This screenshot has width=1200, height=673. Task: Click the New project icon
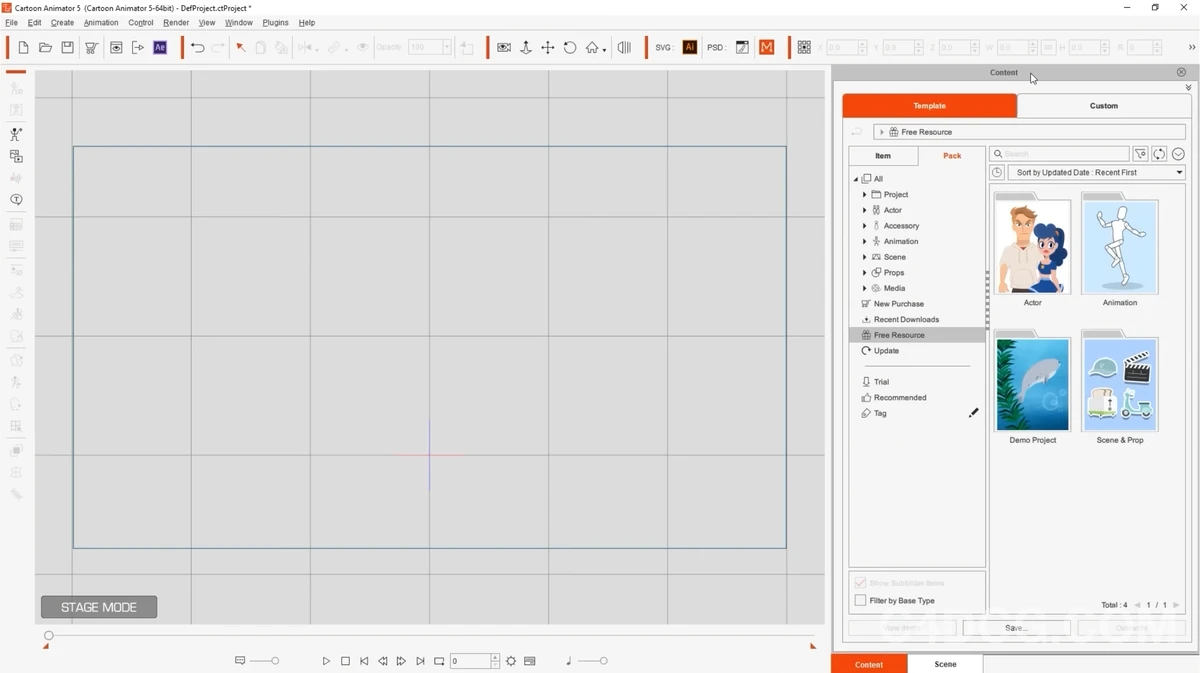pos(22,47)
